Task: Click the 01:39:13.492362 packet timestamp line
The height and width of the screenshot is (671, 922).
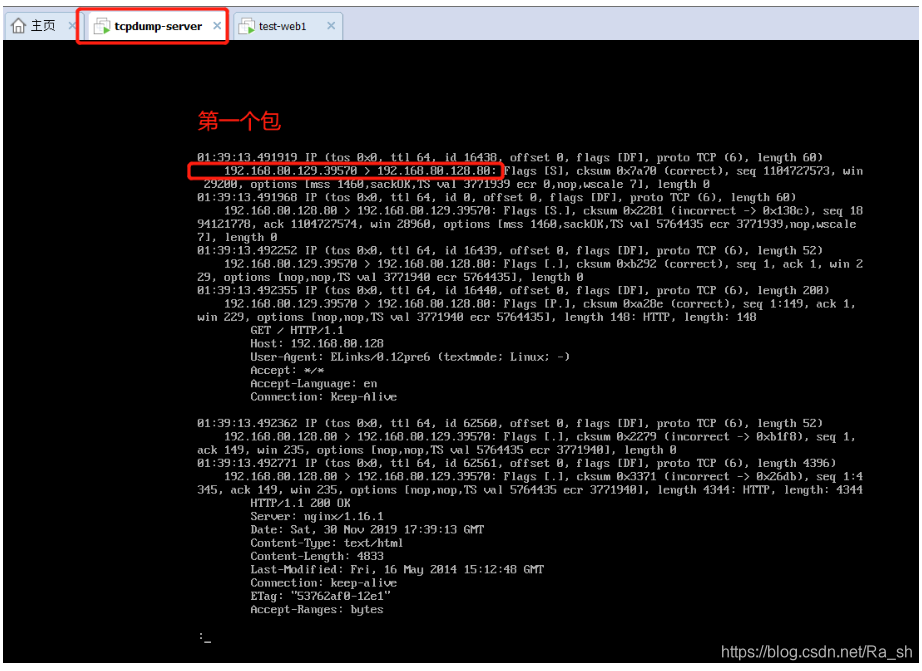Action: click(510, 423)
